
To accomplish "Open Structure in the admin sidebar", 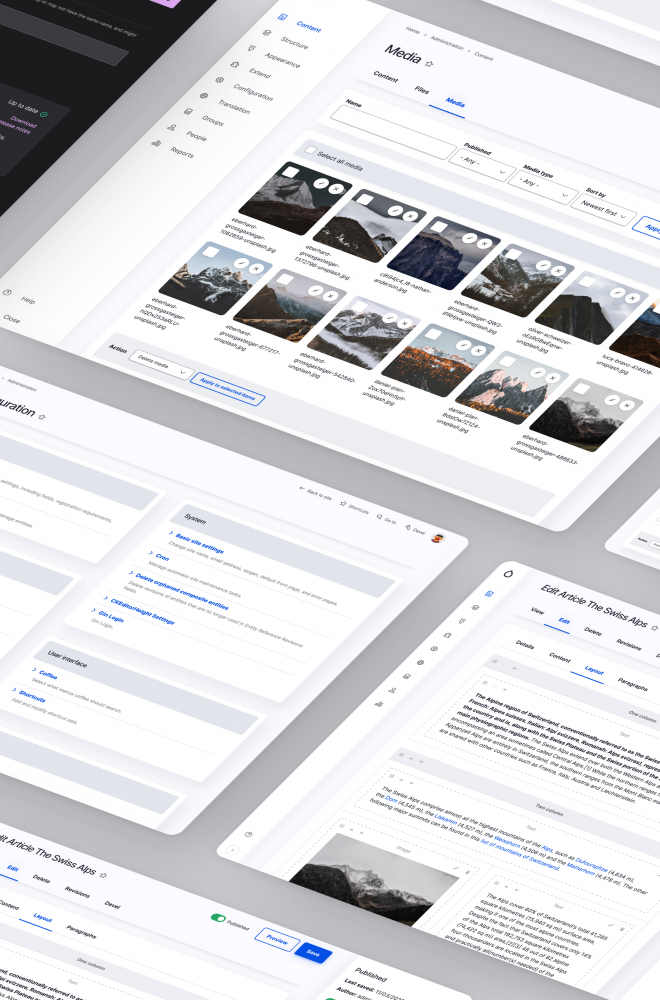I will click(294, 45).
